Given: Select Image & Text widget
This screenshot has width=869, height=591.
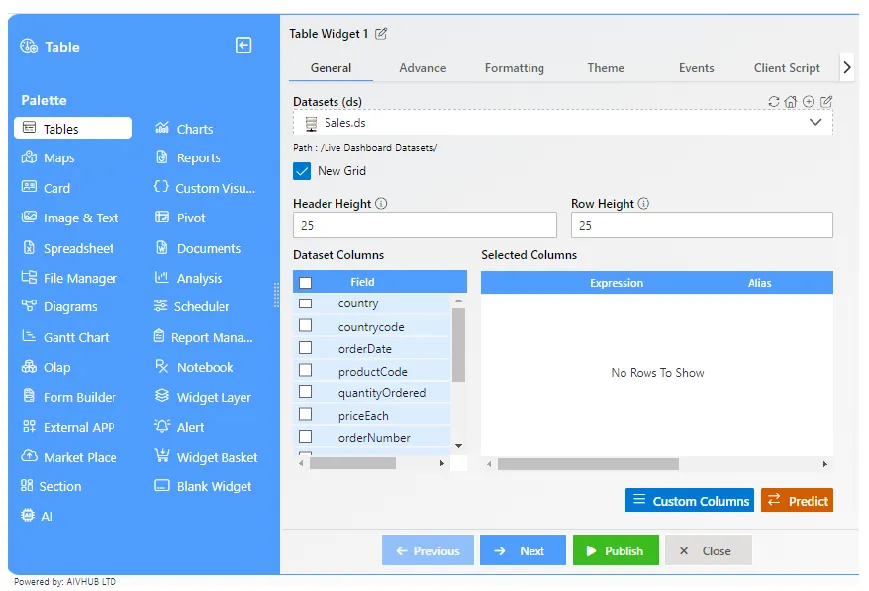Looking at the screenshot, I should (70, 218).
